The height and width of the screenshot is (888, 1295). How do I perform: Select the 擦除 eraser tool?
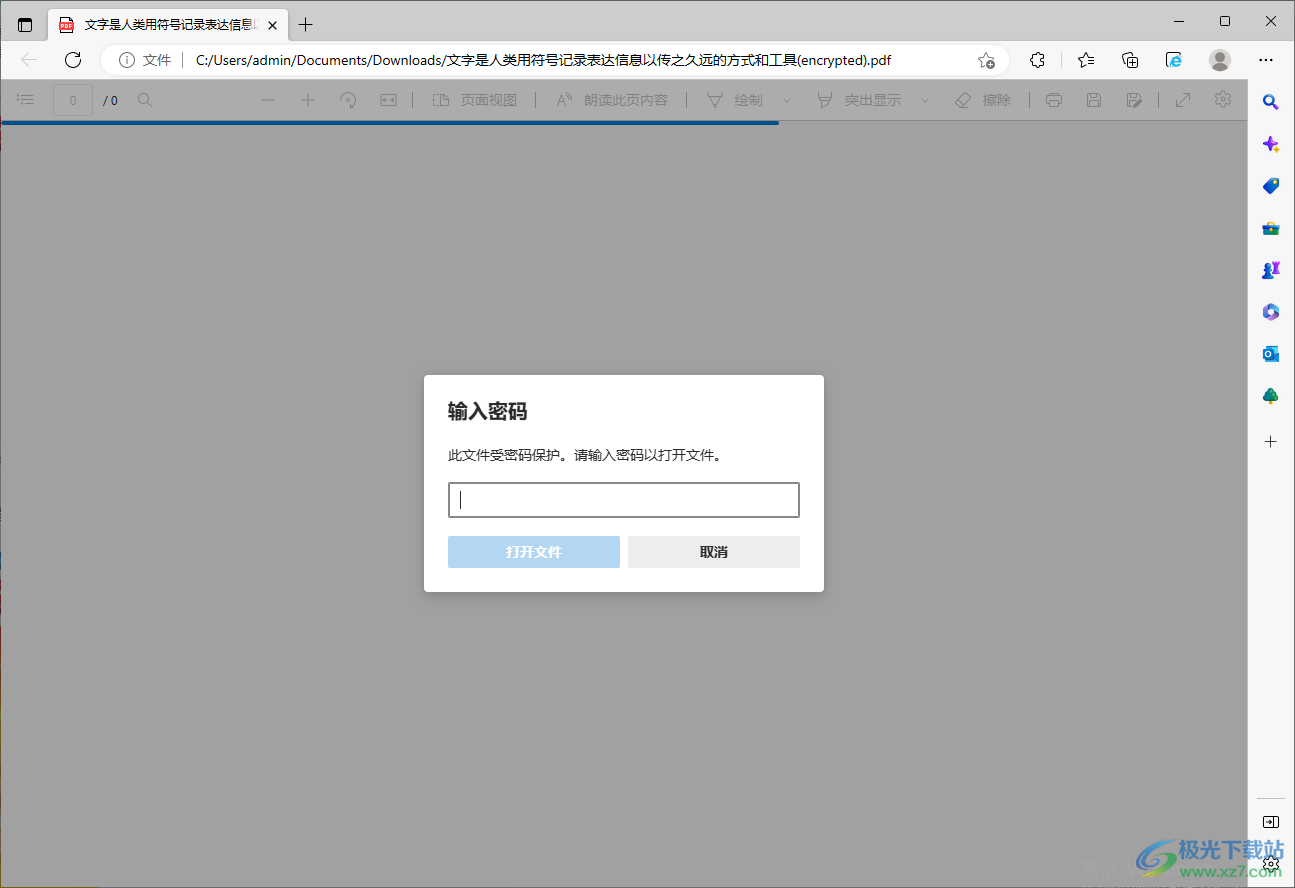[x=983, y=100]
